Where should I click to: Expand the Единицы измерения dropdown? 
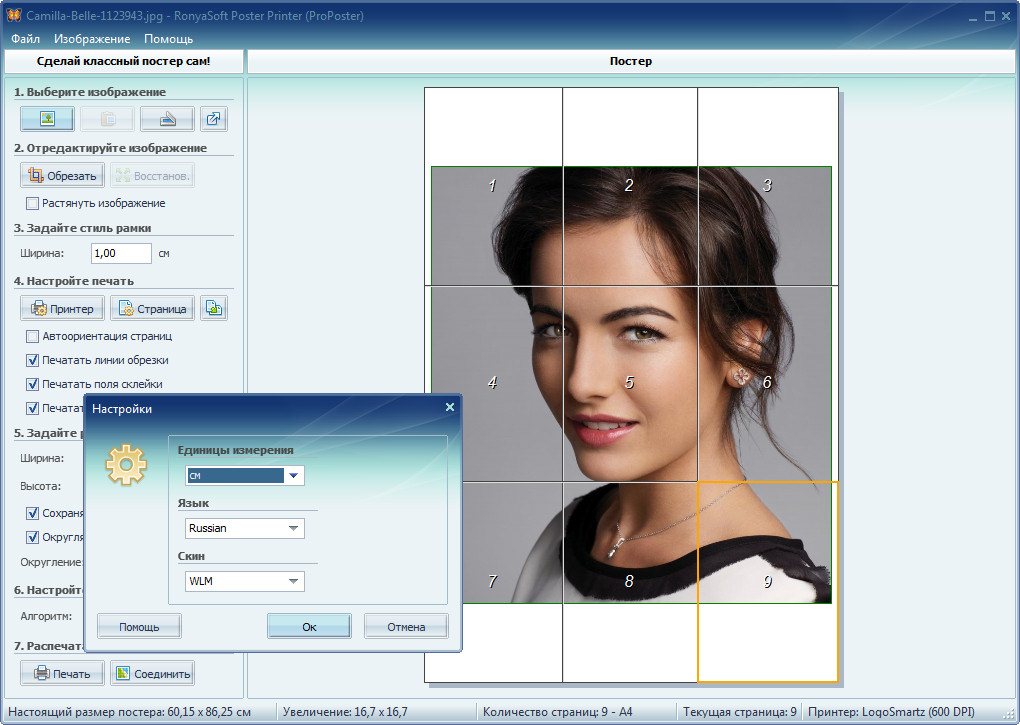[x=293, y=476]
